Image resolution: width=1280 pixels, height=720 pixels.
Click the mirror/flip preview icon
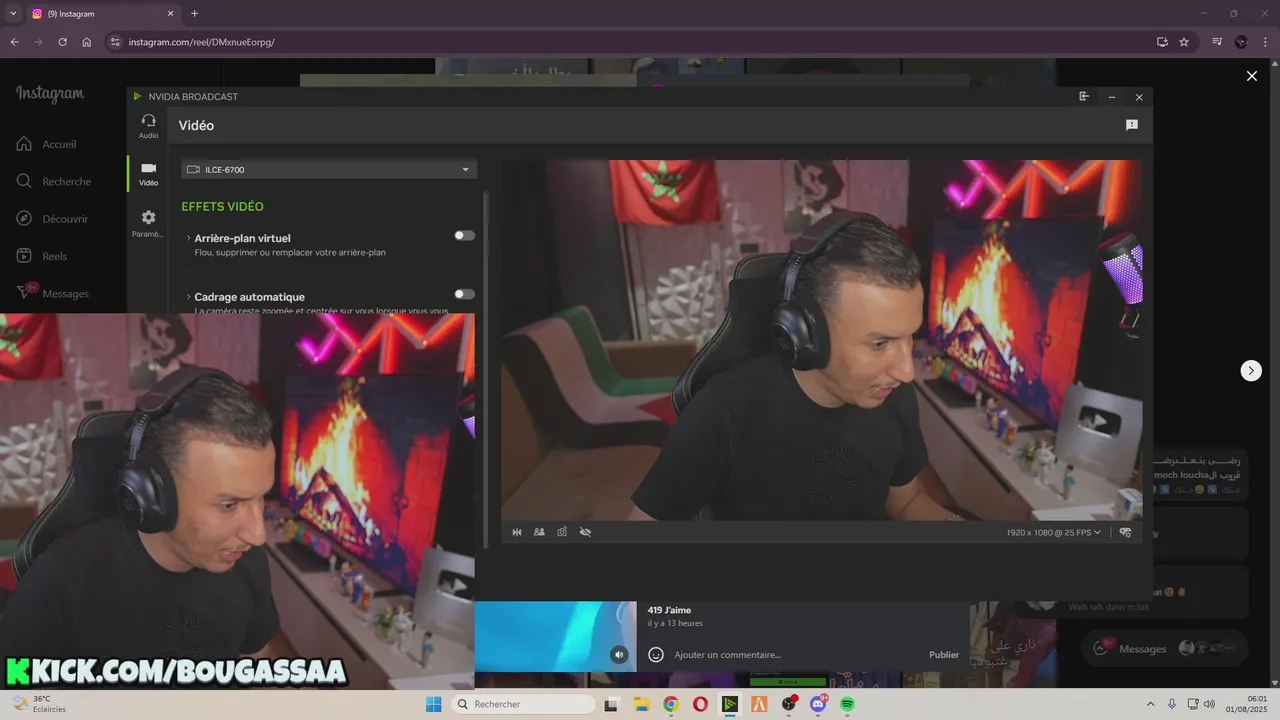pos(517,532)
